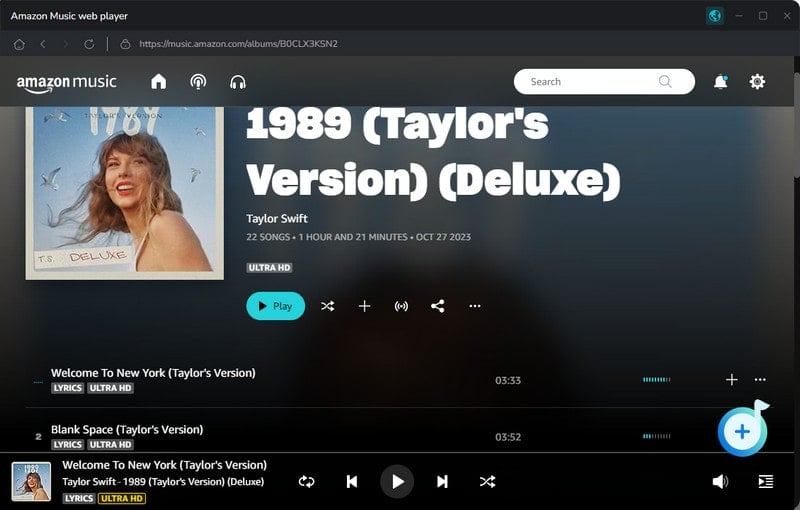Click yellow ULTRA HD badge in player bar
This screenshot has height=510, width=800.
122,498
